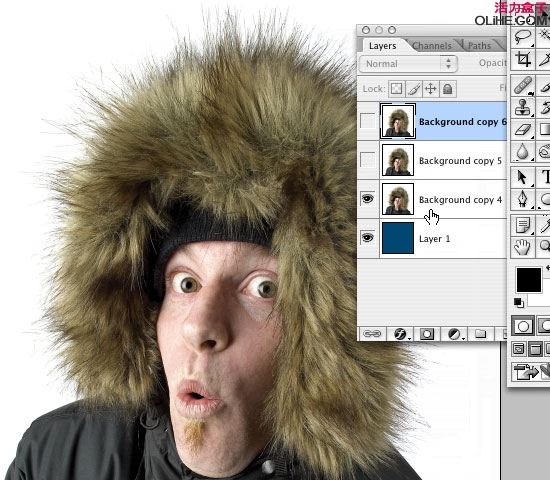Select the Hand tool
This screenshot has height=480, width=550.
(x=523, y=247)
